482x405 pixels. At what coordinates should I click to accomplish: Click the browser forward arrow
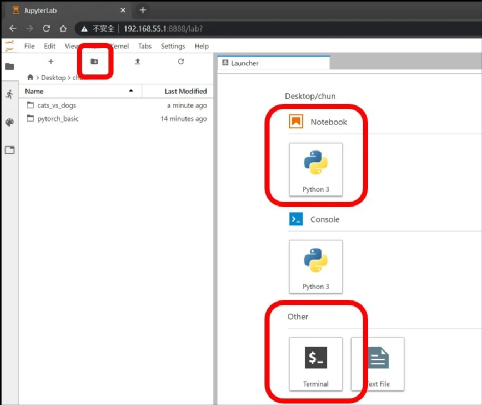tap(30, 29)
